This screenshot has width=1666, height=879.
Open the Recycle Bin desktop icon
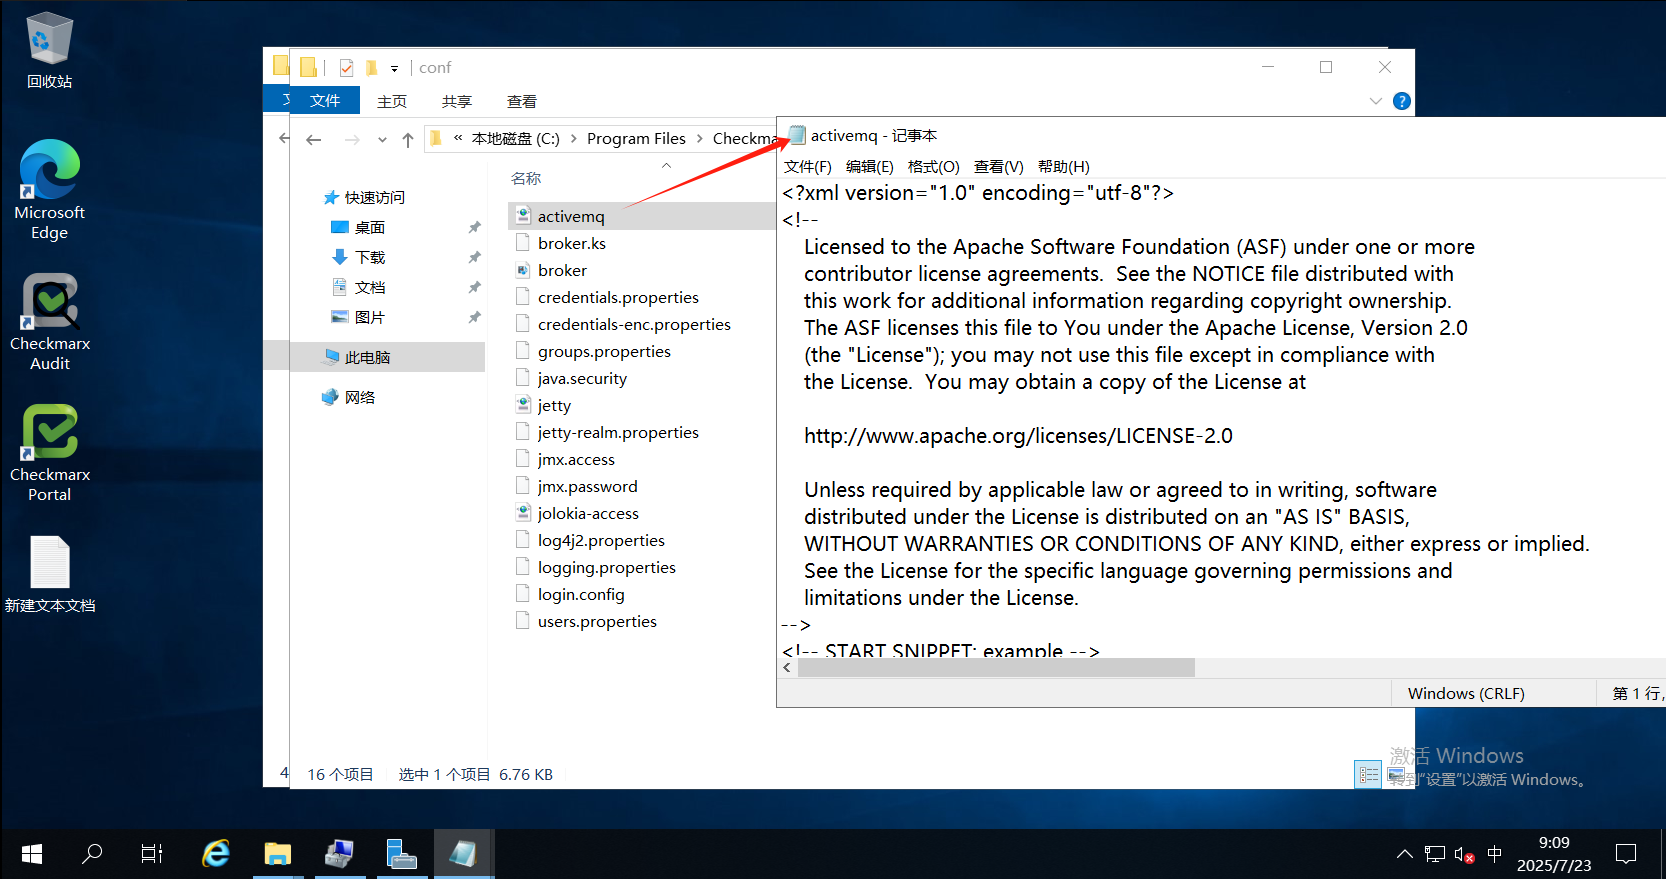tap(49, 50)
